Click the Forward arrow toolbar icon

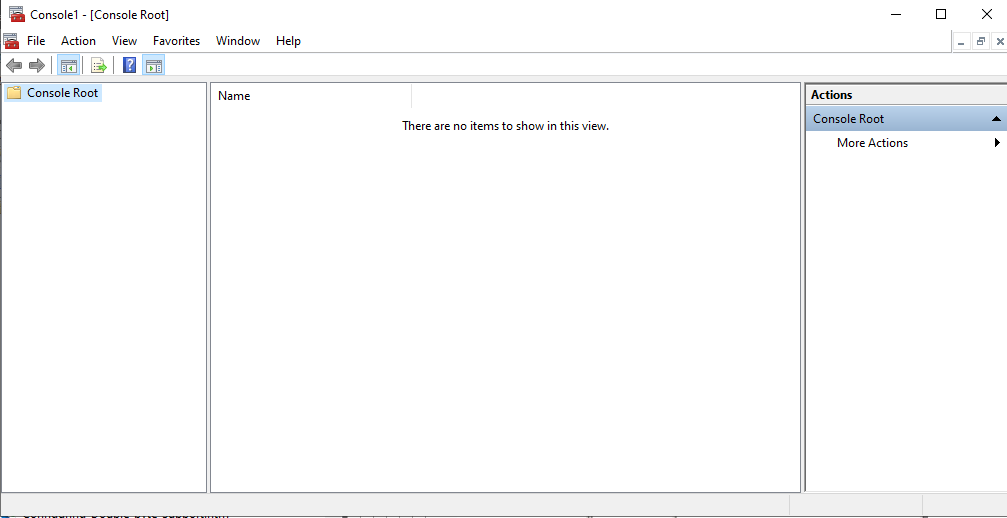[37, 65]
